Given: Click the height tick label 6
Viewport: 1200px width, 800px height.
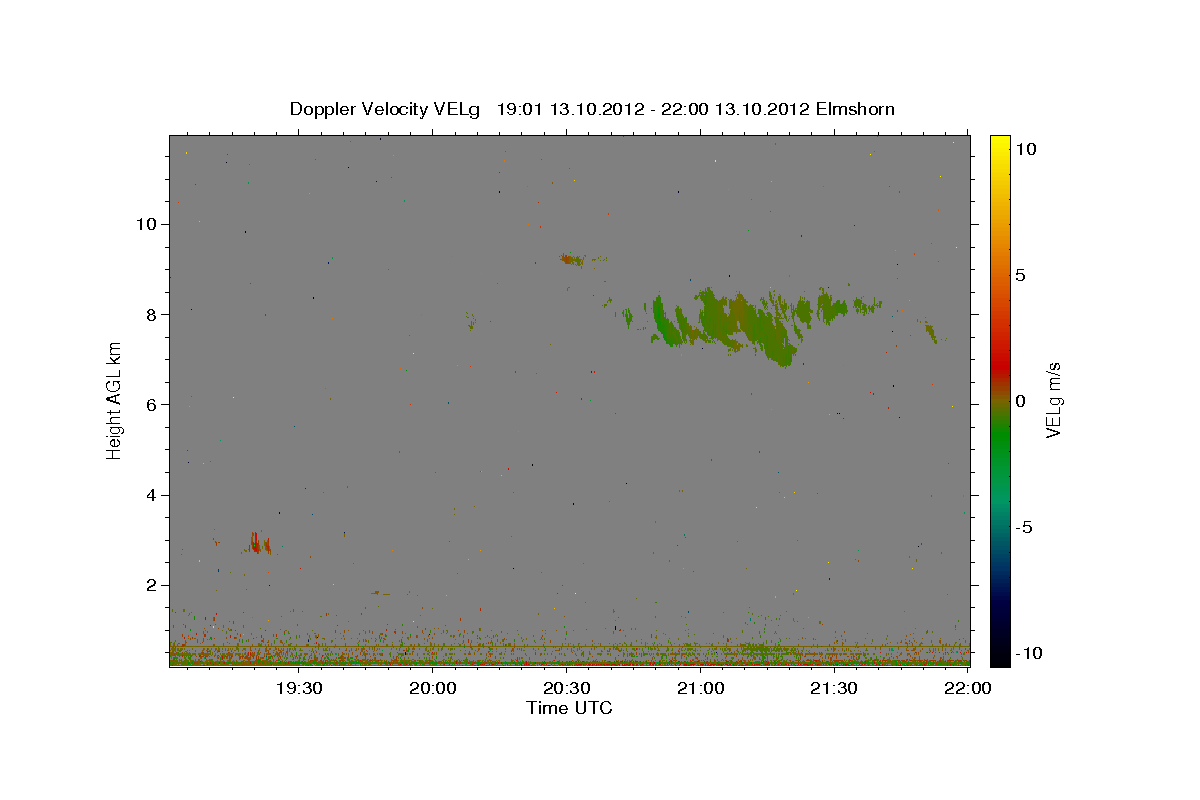Looking at the screenshot, I should [152, 404].
